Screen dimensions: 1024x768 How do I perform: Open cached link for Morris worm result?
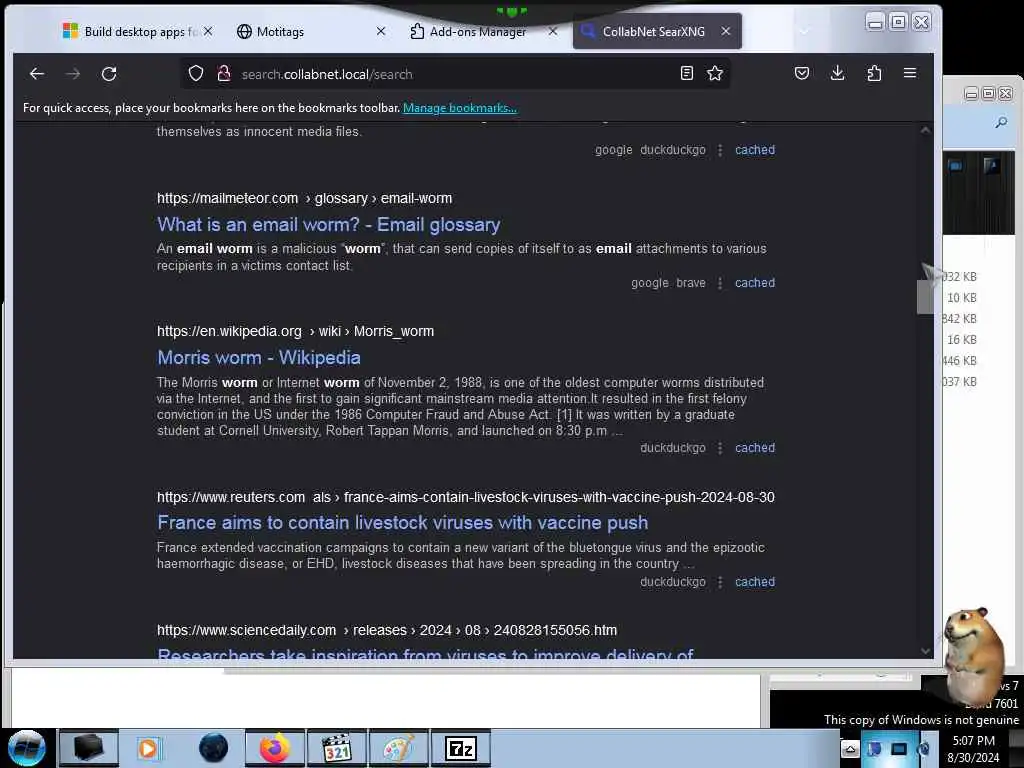click(755, 448)
